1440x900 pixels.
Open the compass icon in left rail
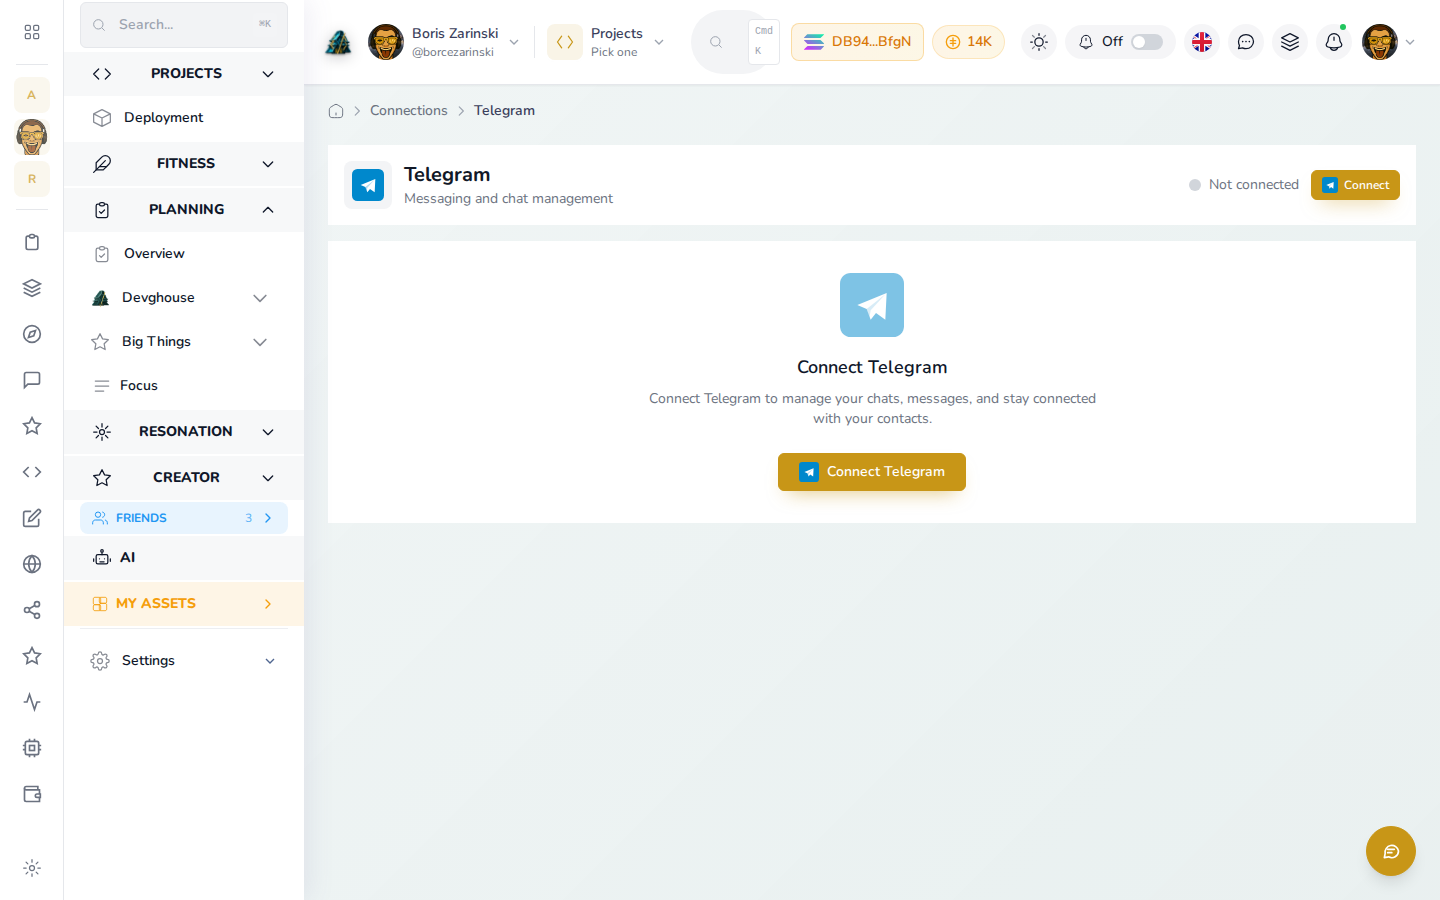(x=32, y=334)
